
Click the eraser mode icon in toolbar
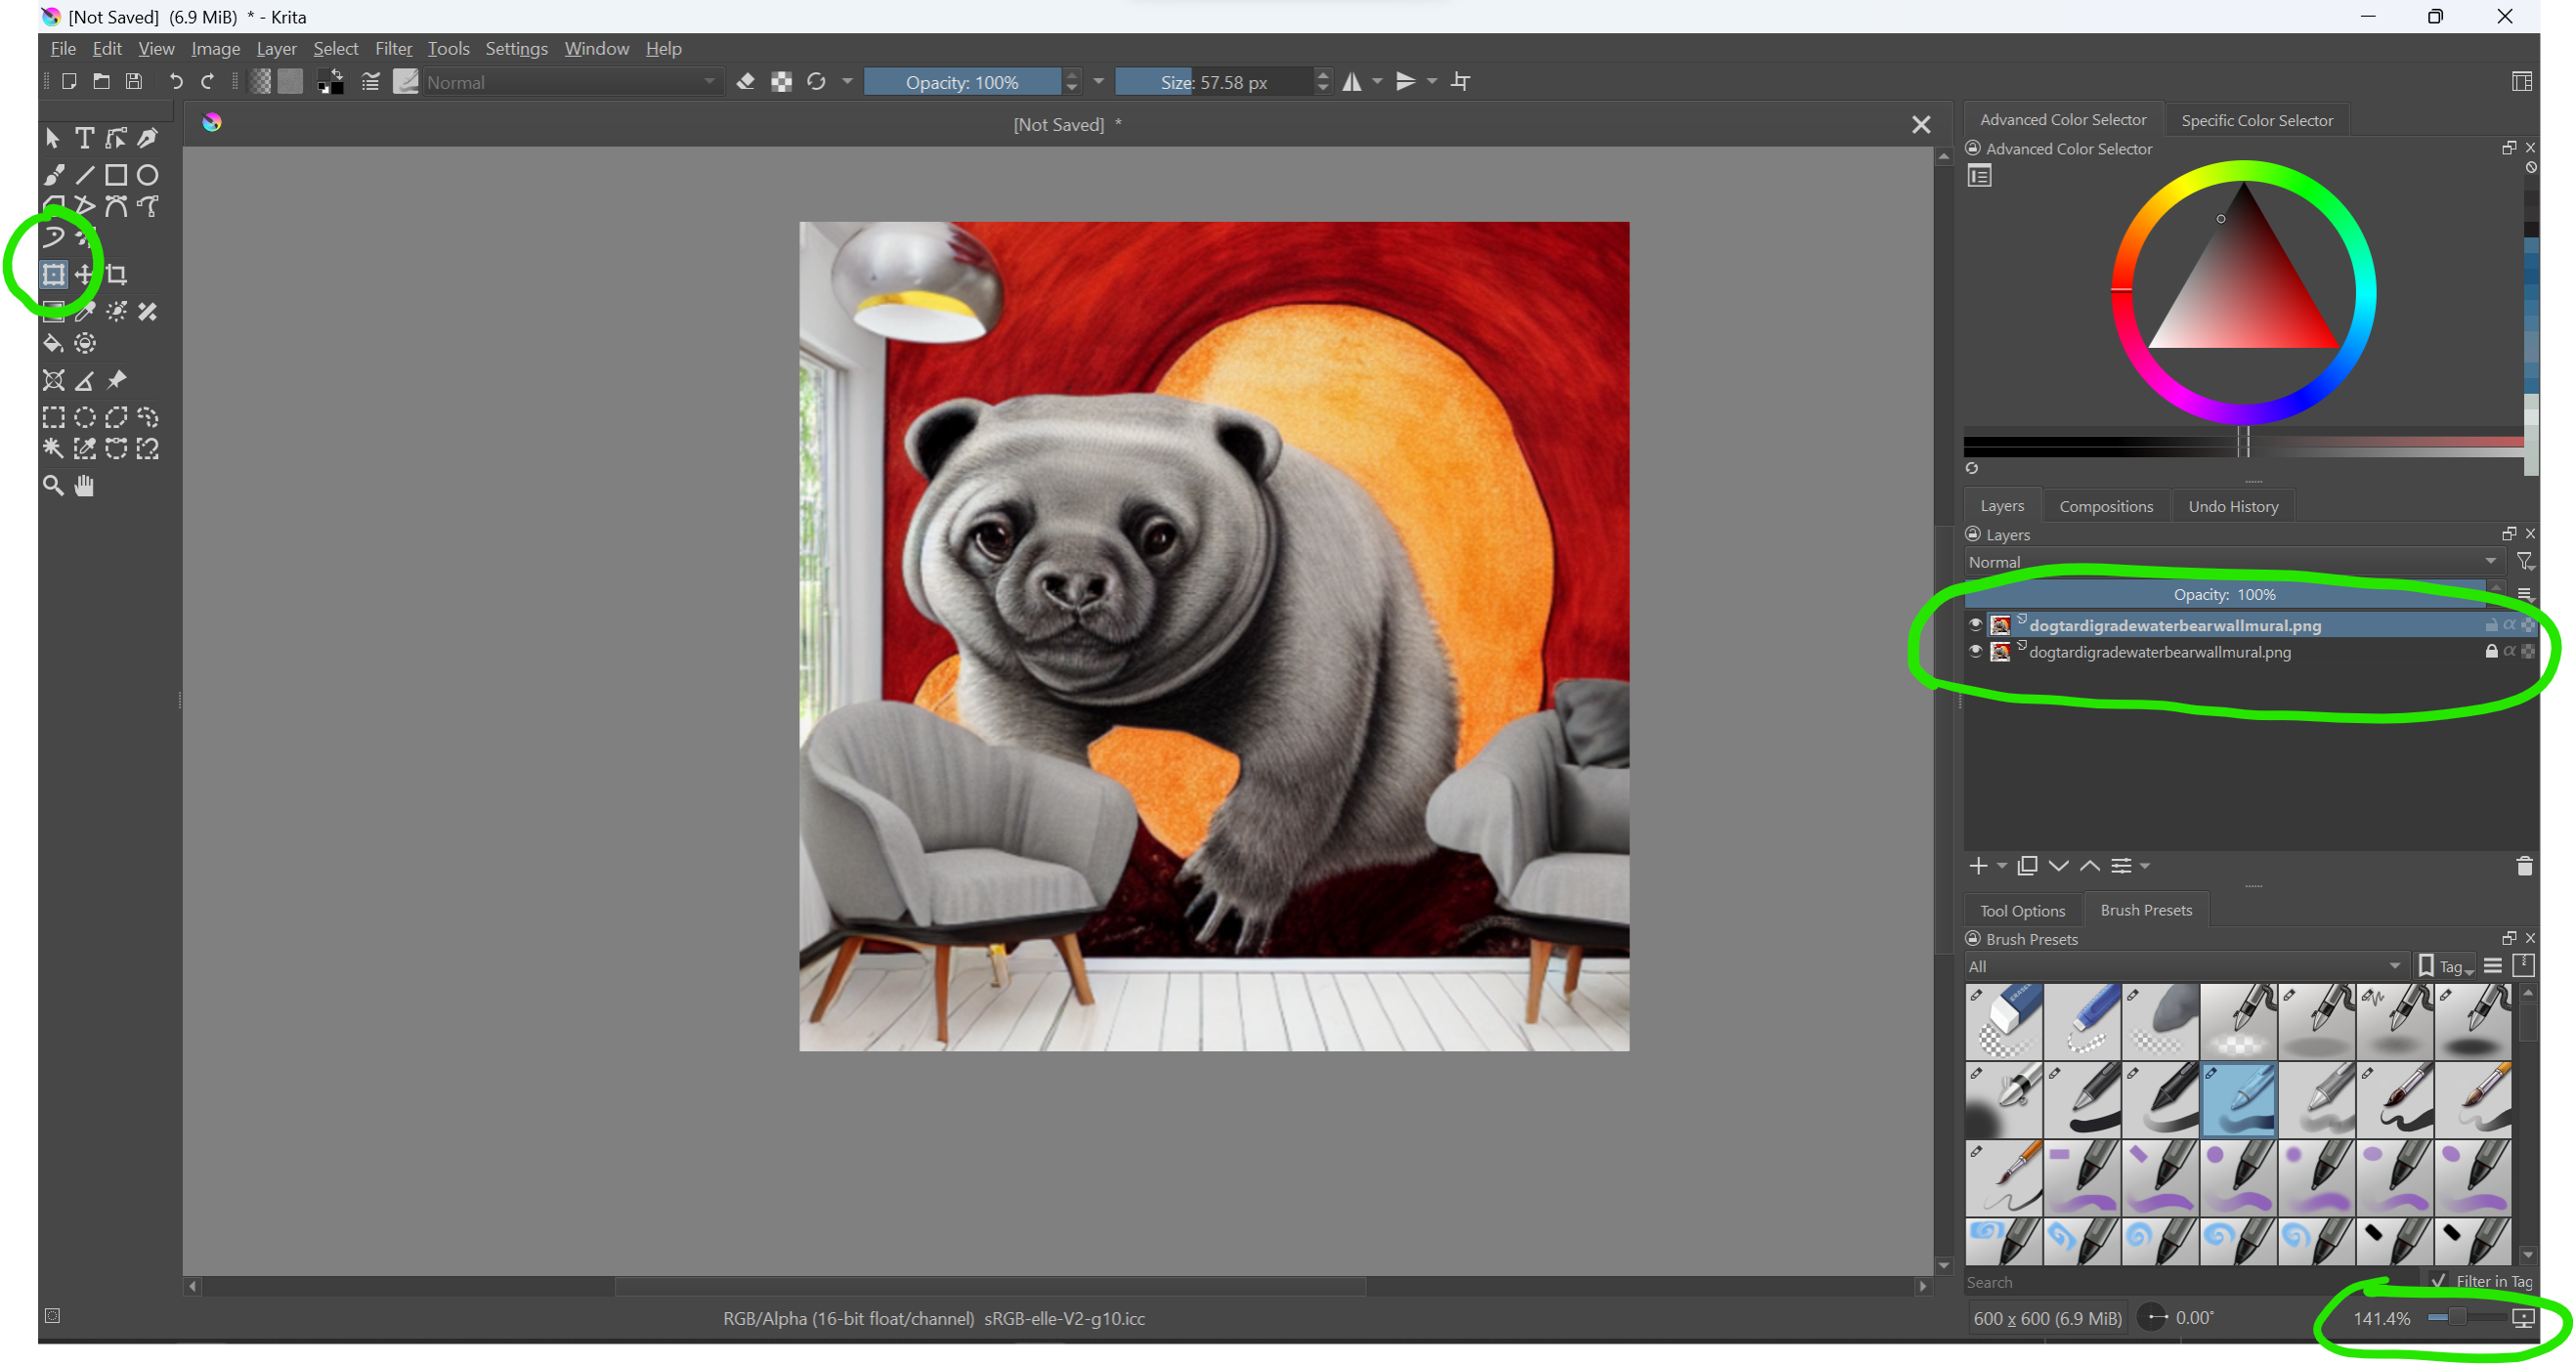(745, 82)
